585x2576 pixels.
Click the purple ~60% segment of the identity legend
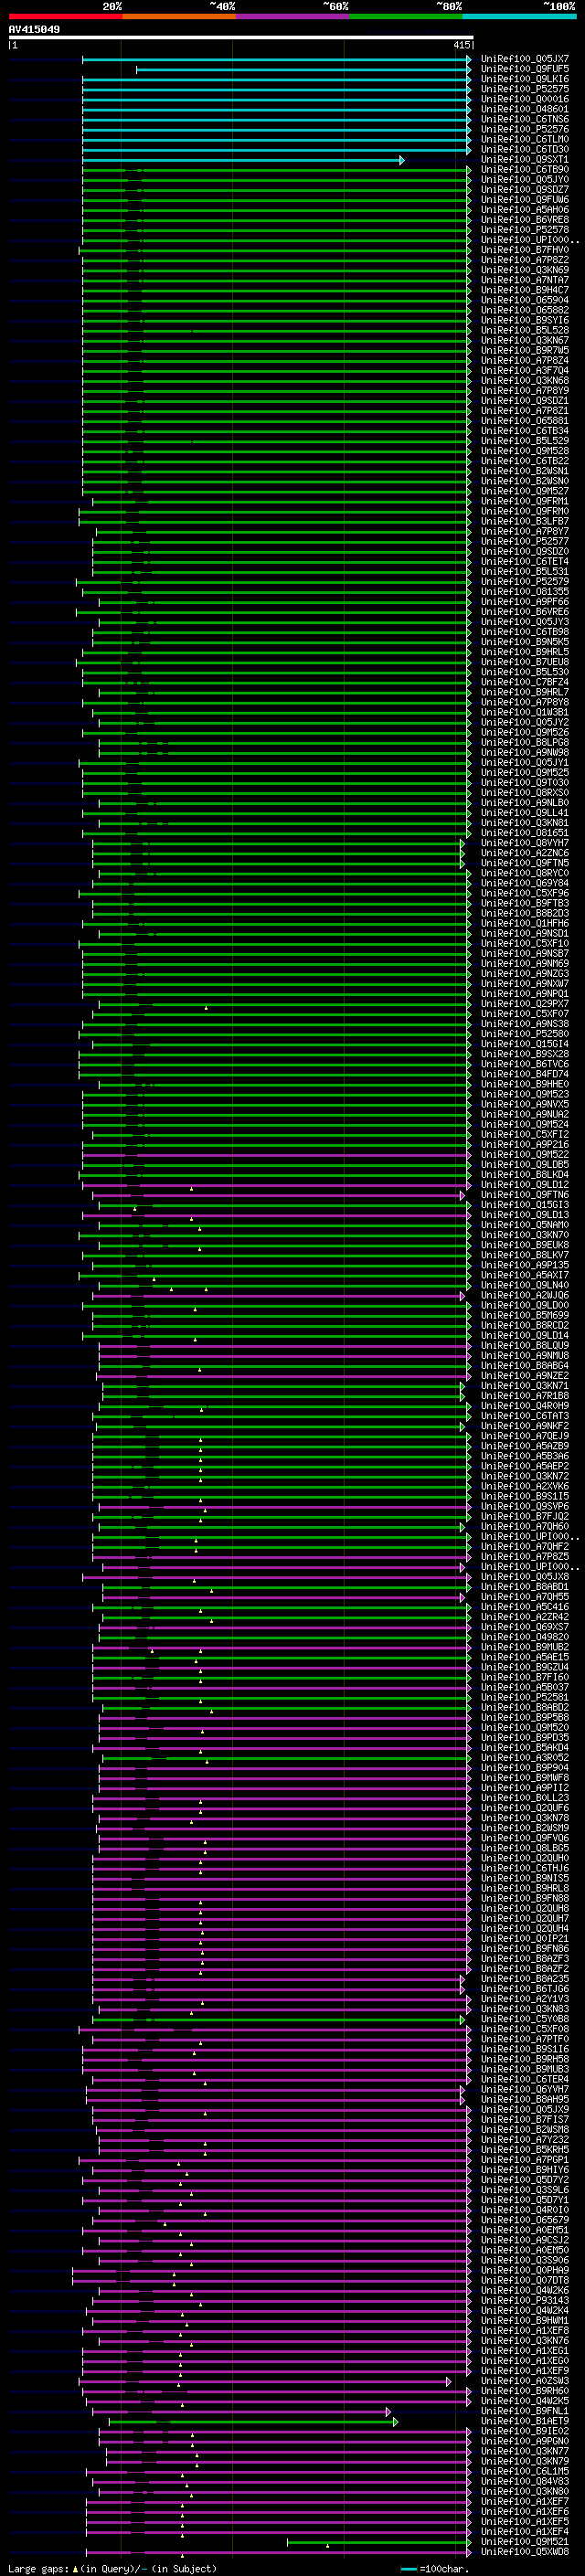pyautogui.click(x=292, y=16)
